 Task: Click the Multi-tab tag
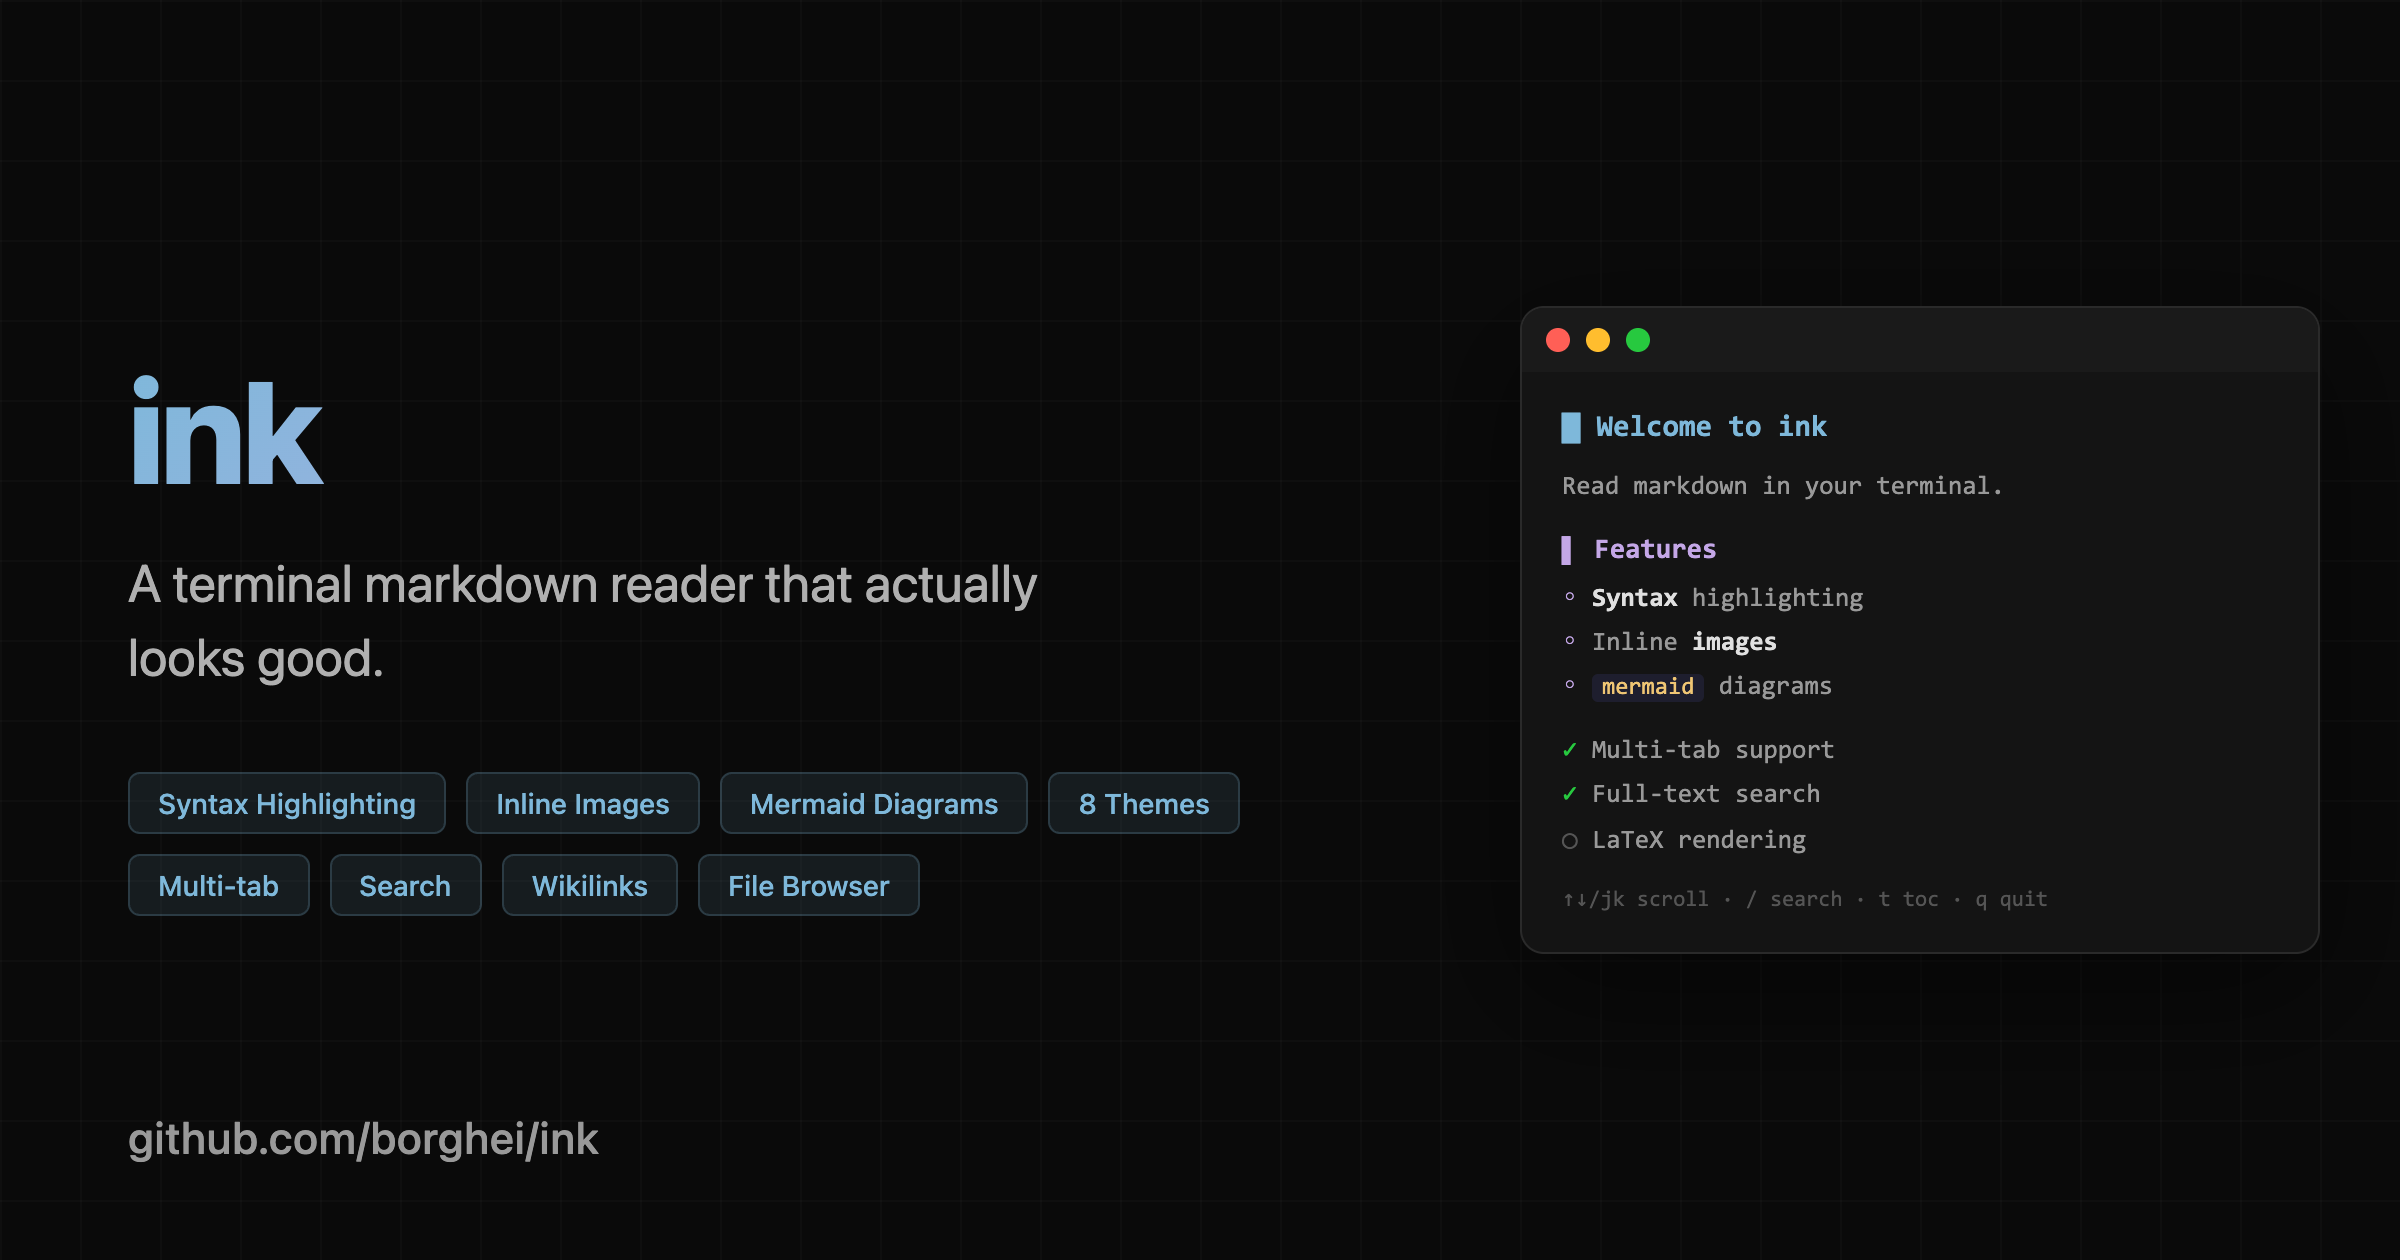tap(218, 885)
